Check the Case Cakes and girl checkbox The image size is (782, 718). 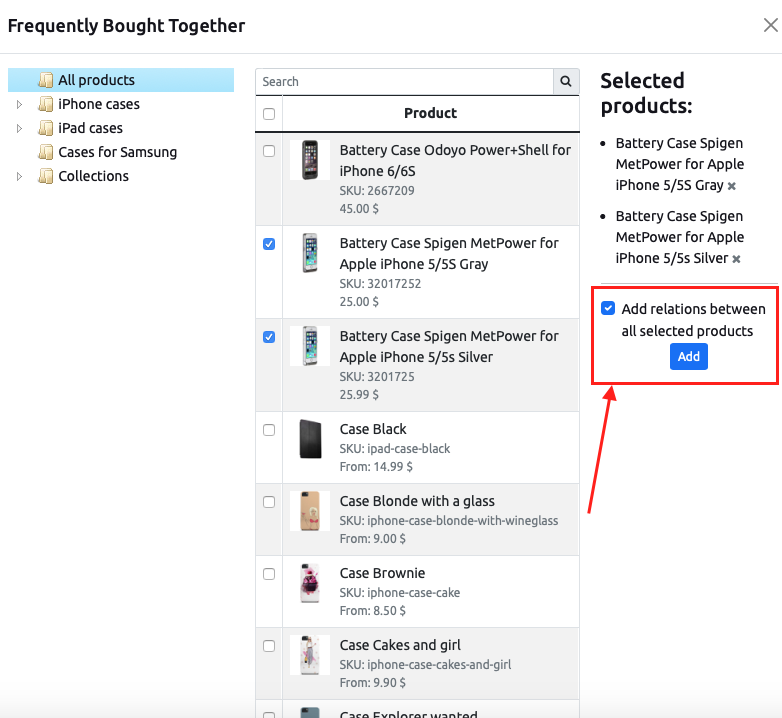[x=269, y=646]
